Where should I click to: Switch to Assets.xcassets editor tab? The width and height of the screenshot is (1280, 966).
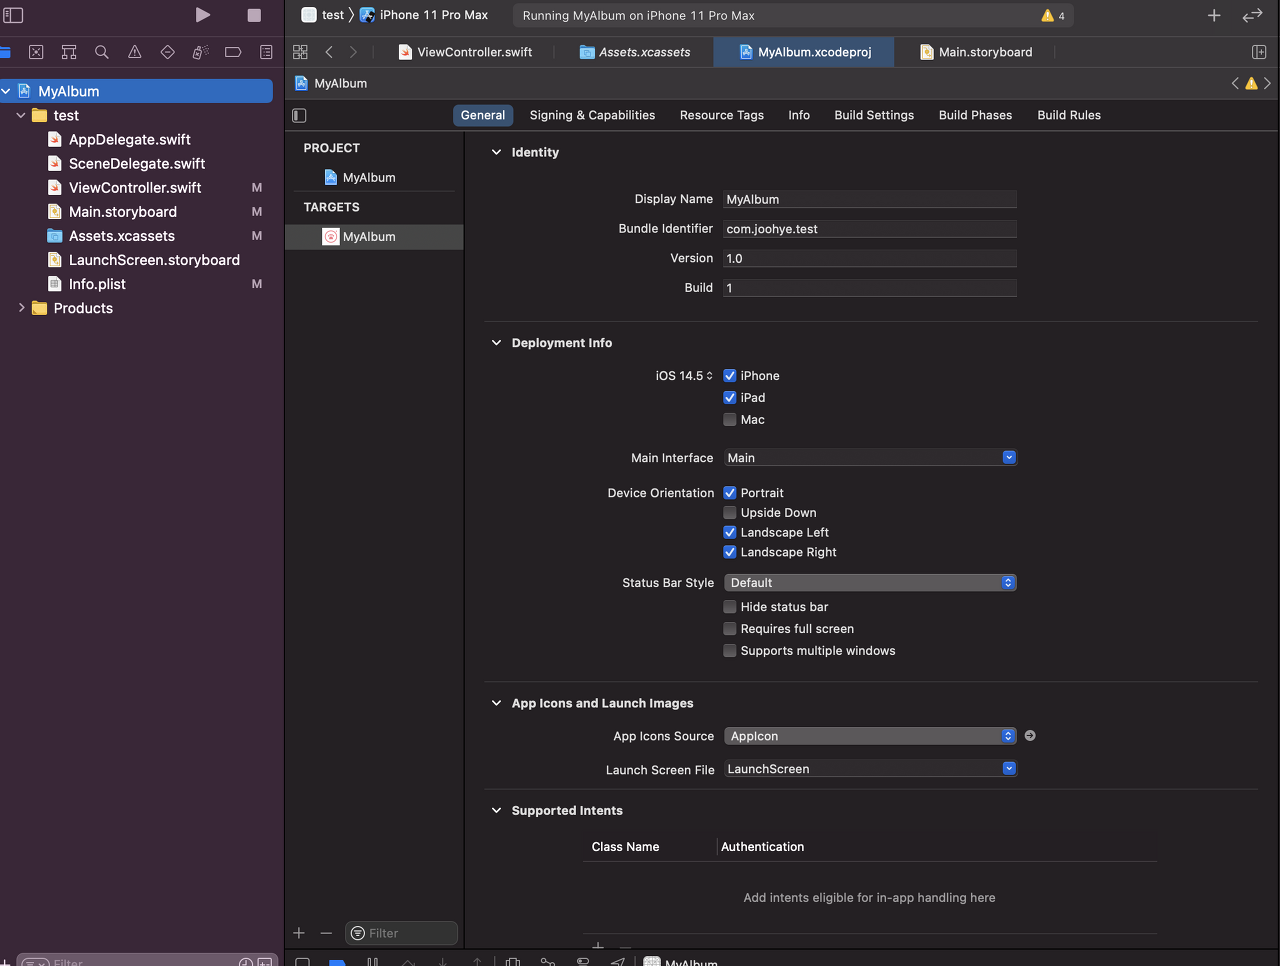[x=635, y=52]
